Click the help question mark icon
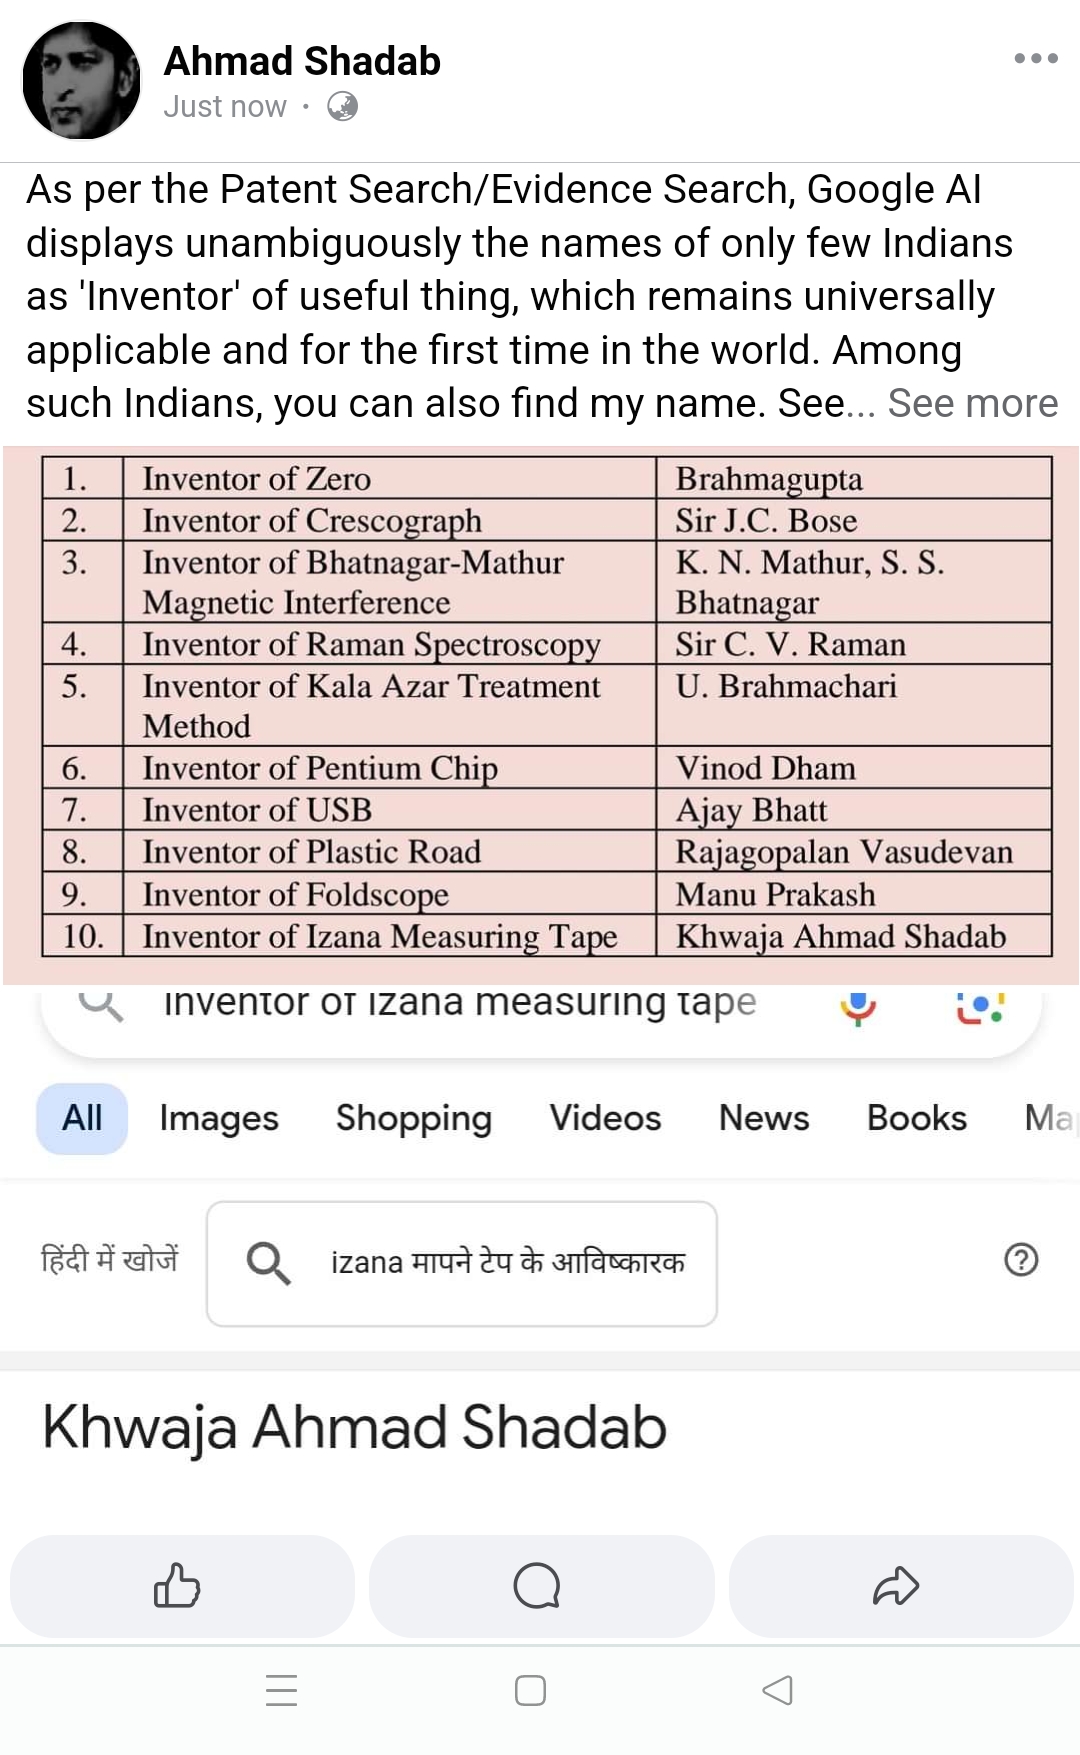The image size is (1080, 1755). pyautogui.click(x=1021, y=1260)
